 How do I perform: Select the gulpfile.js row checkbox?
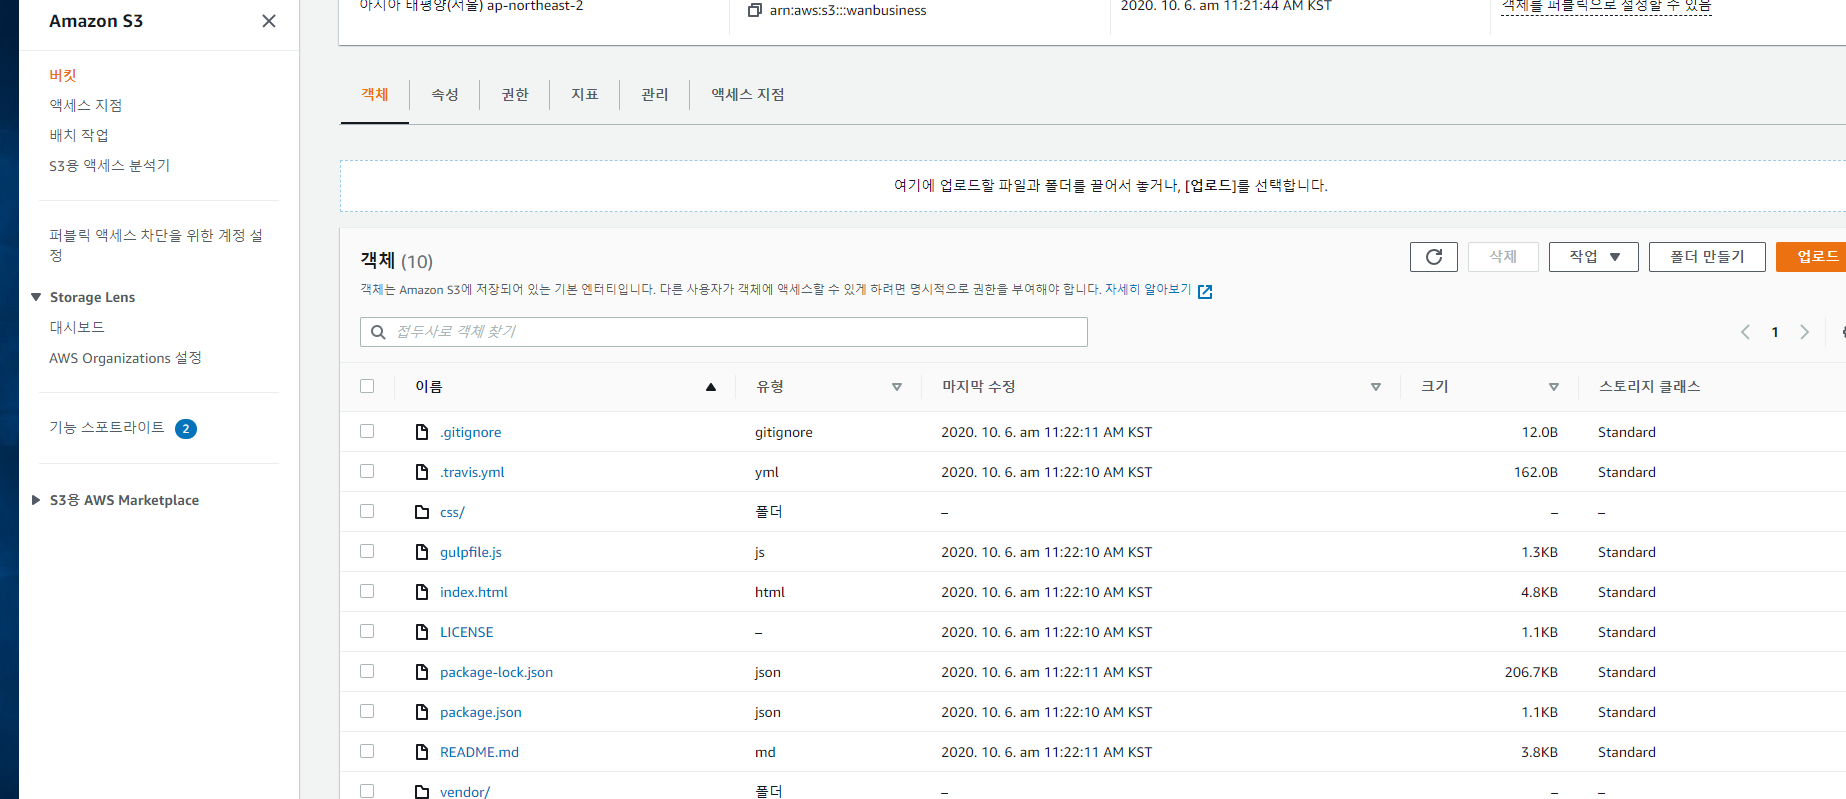coord(367,551)
